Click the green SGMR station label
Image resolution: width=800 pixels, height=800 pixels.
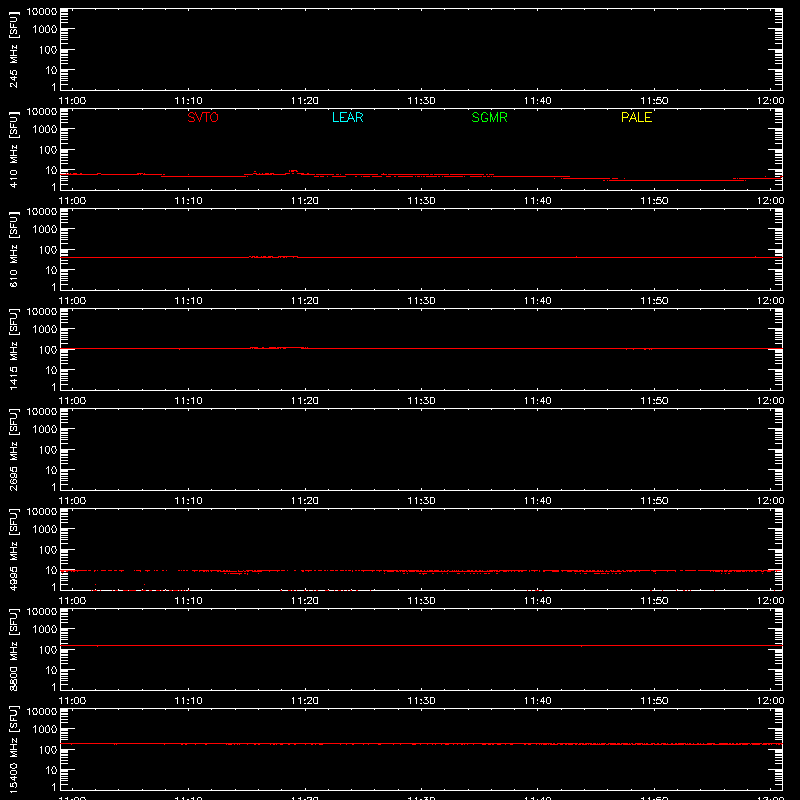click(489, 117)
